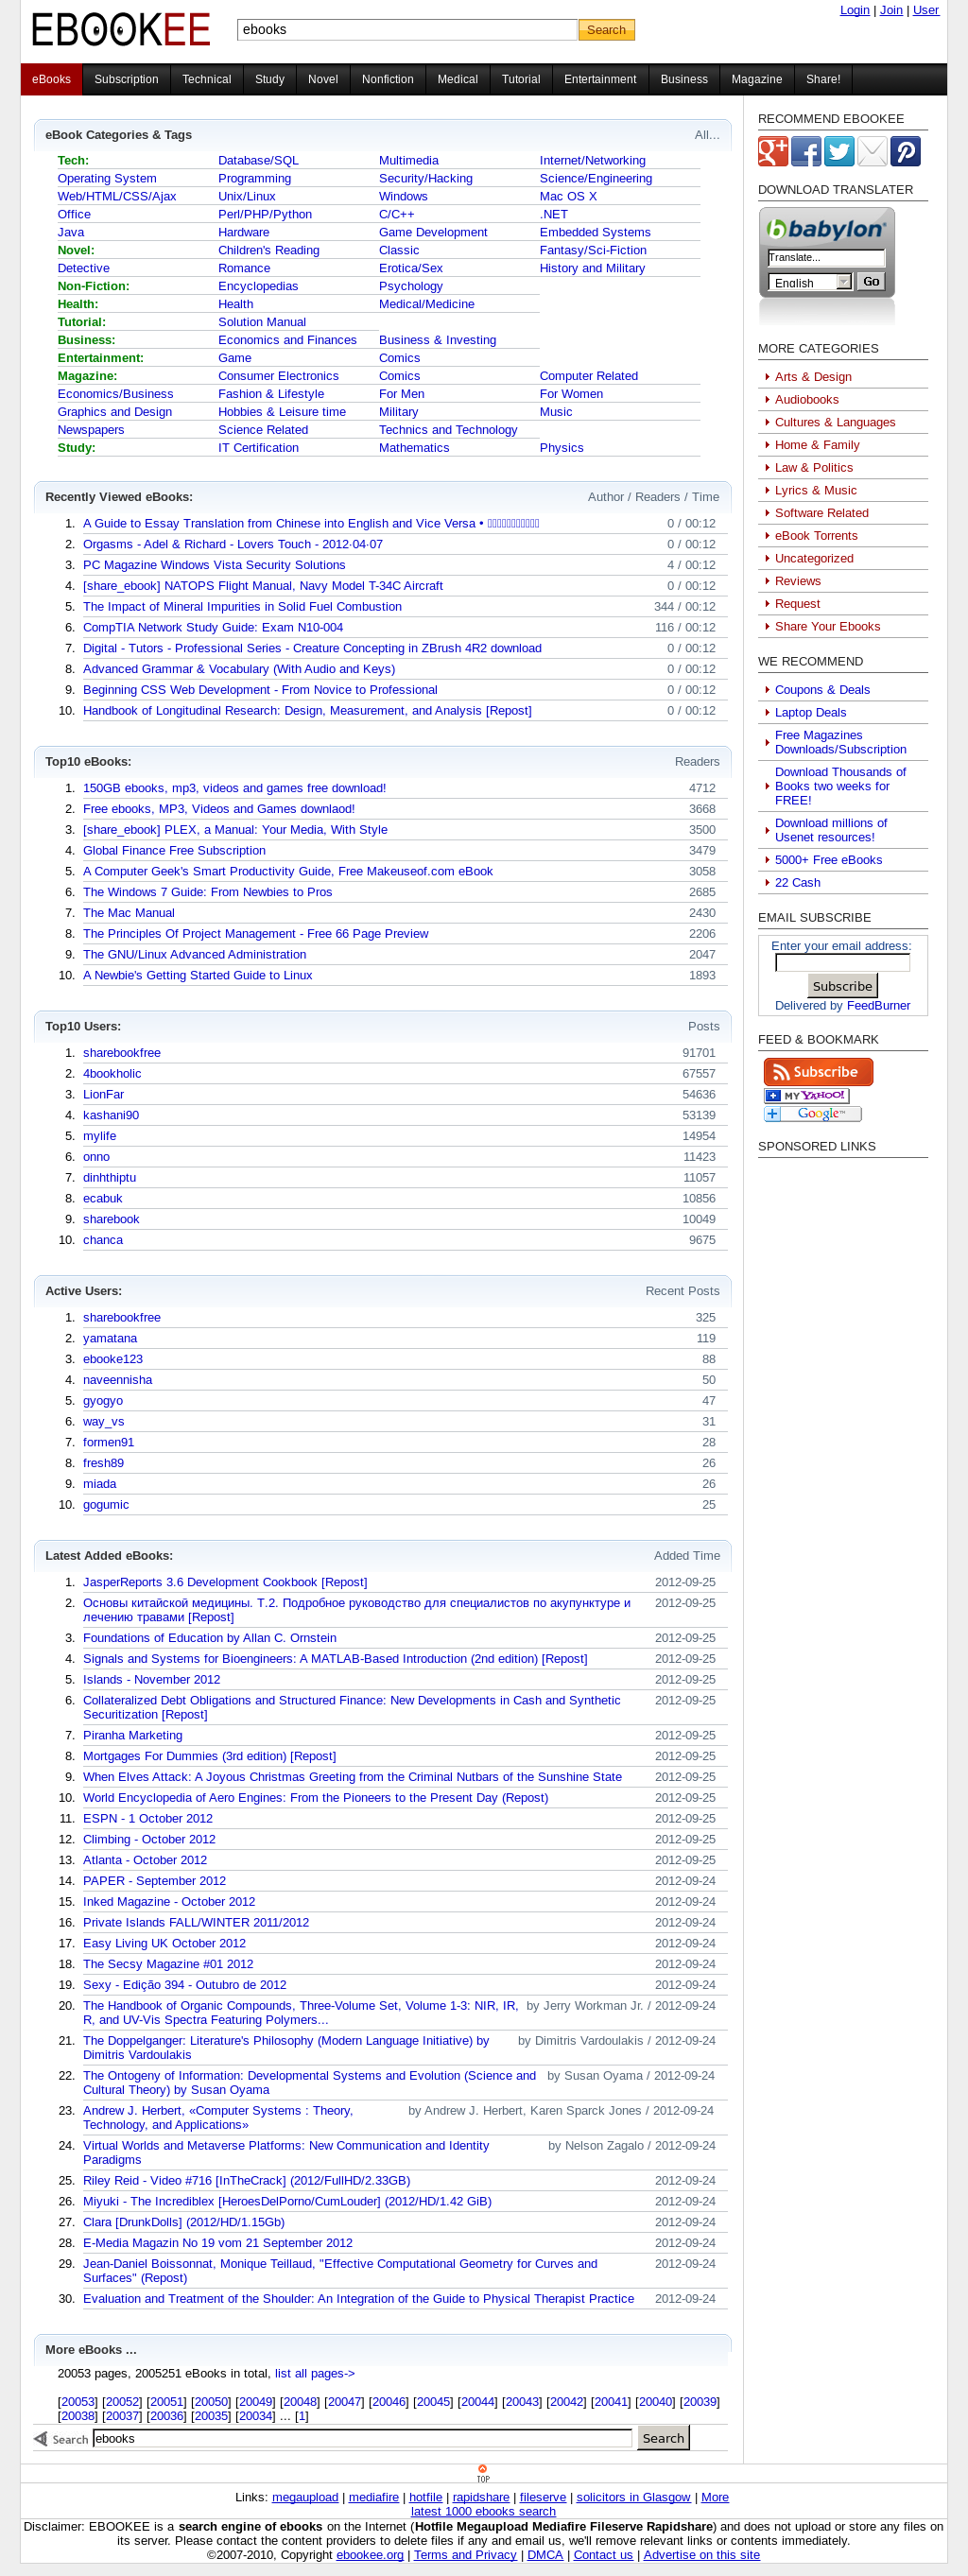Share Ebookee via Twitter icon
Image resolution: width=968 pixels, height=2576 pixels.
tap(839, 151)
